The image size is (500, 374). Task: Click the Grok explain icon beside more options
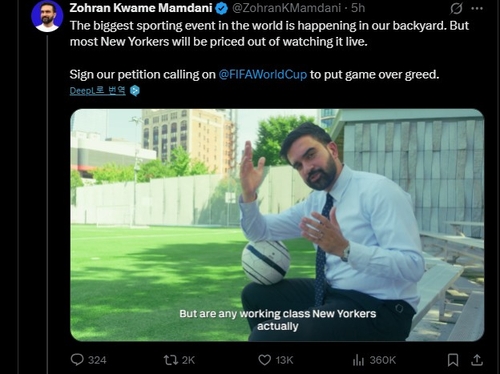[456, 9]
